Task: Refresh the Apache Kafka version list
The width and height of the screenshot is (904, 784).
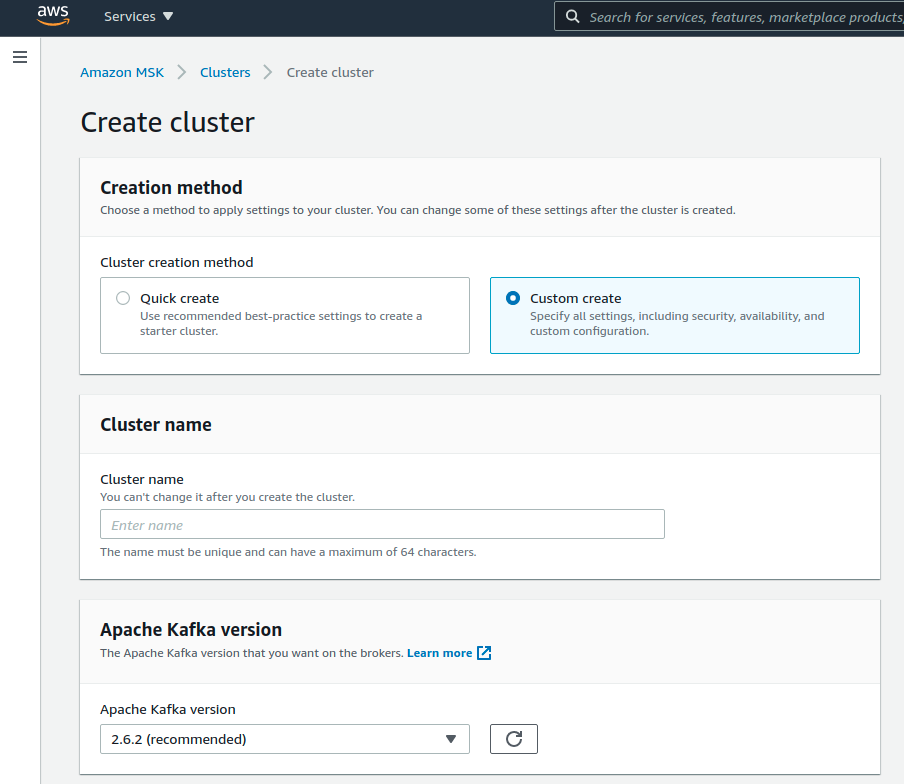Action: [514, 739]
